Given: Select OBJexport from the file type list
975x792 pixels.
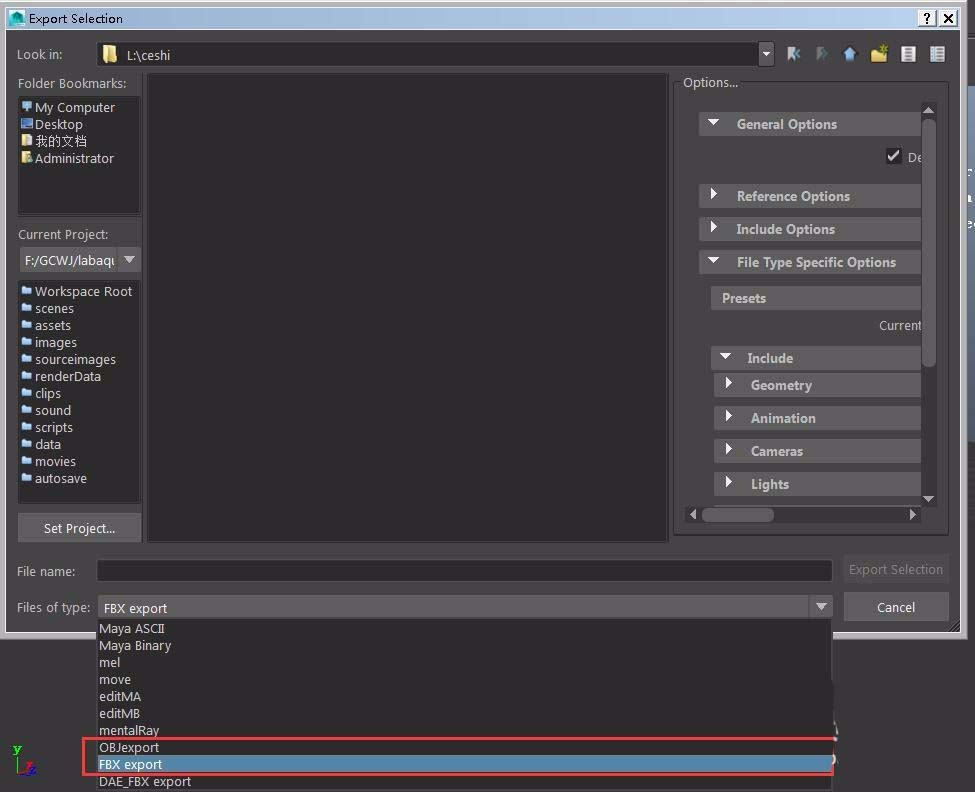Looking at the screenshot, I should point(129,747).
